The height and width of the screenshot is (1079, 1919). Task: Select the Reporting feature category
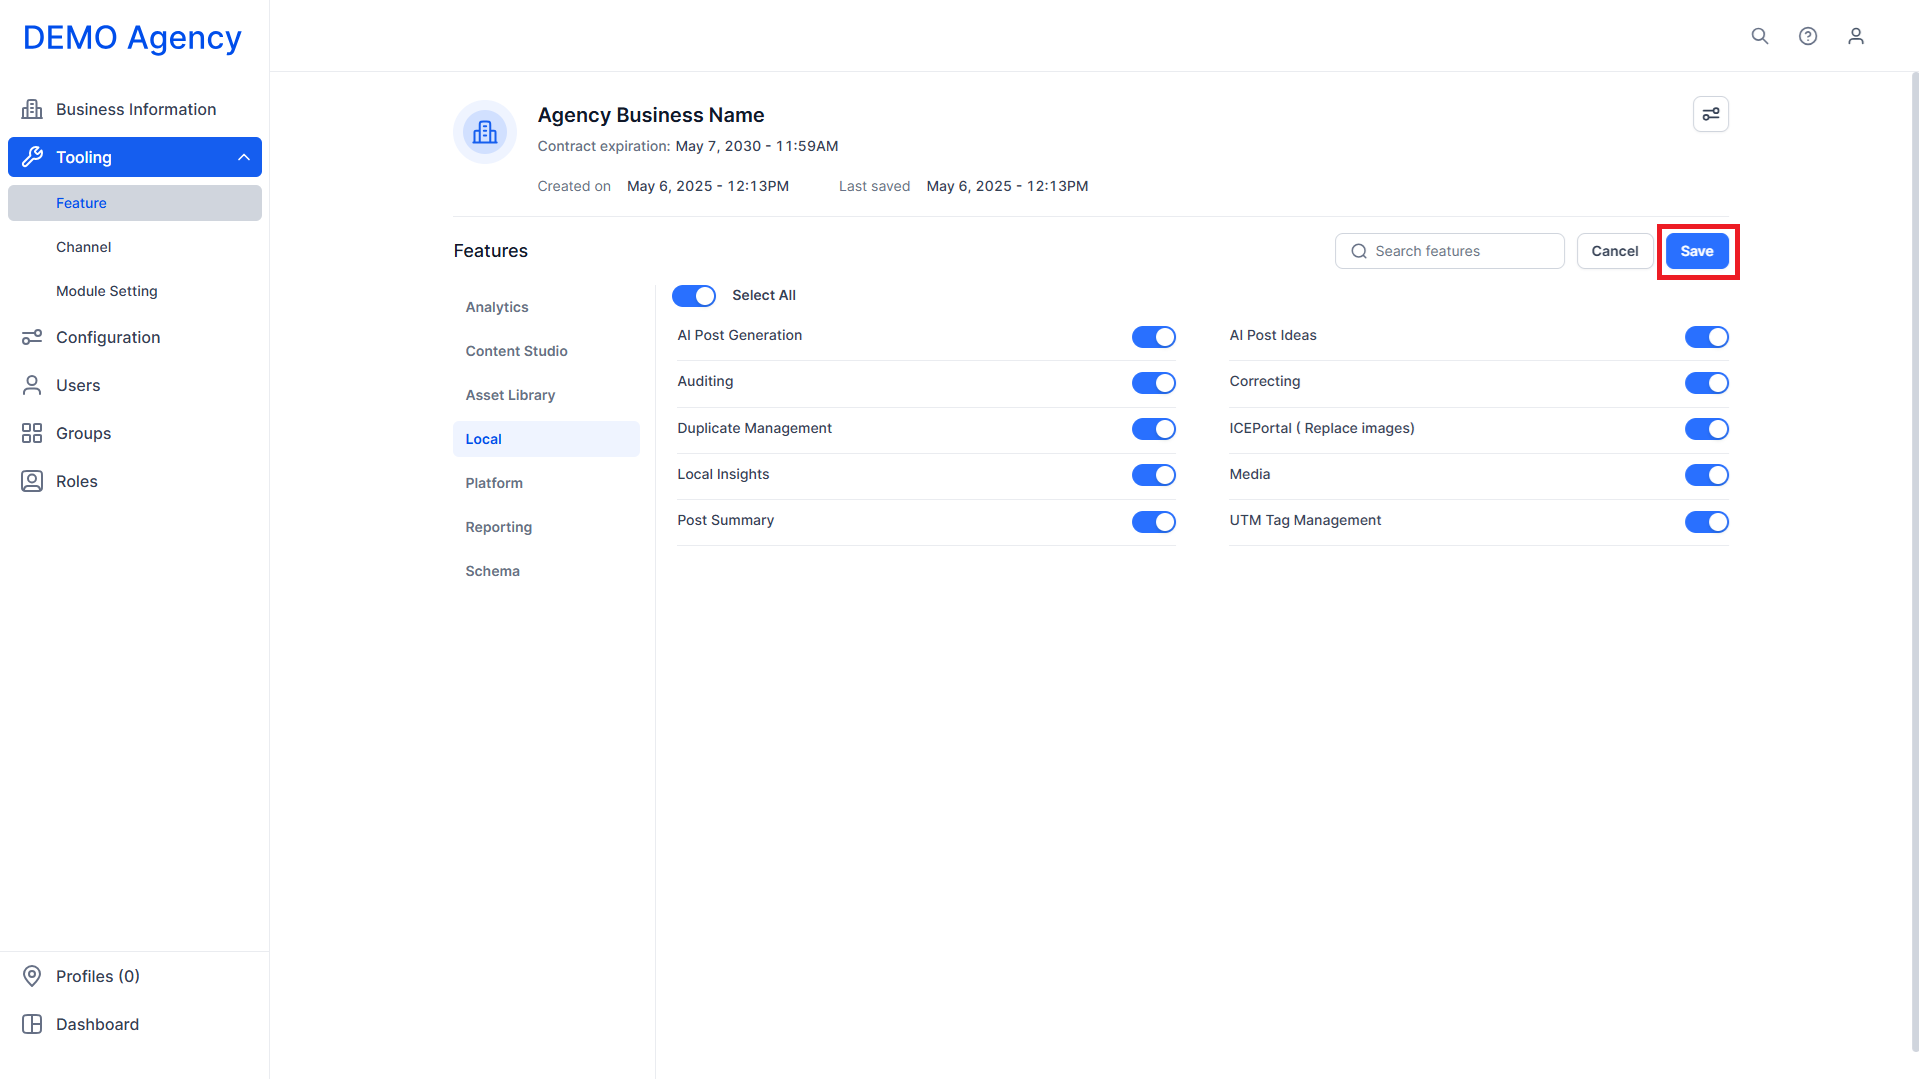546,527
